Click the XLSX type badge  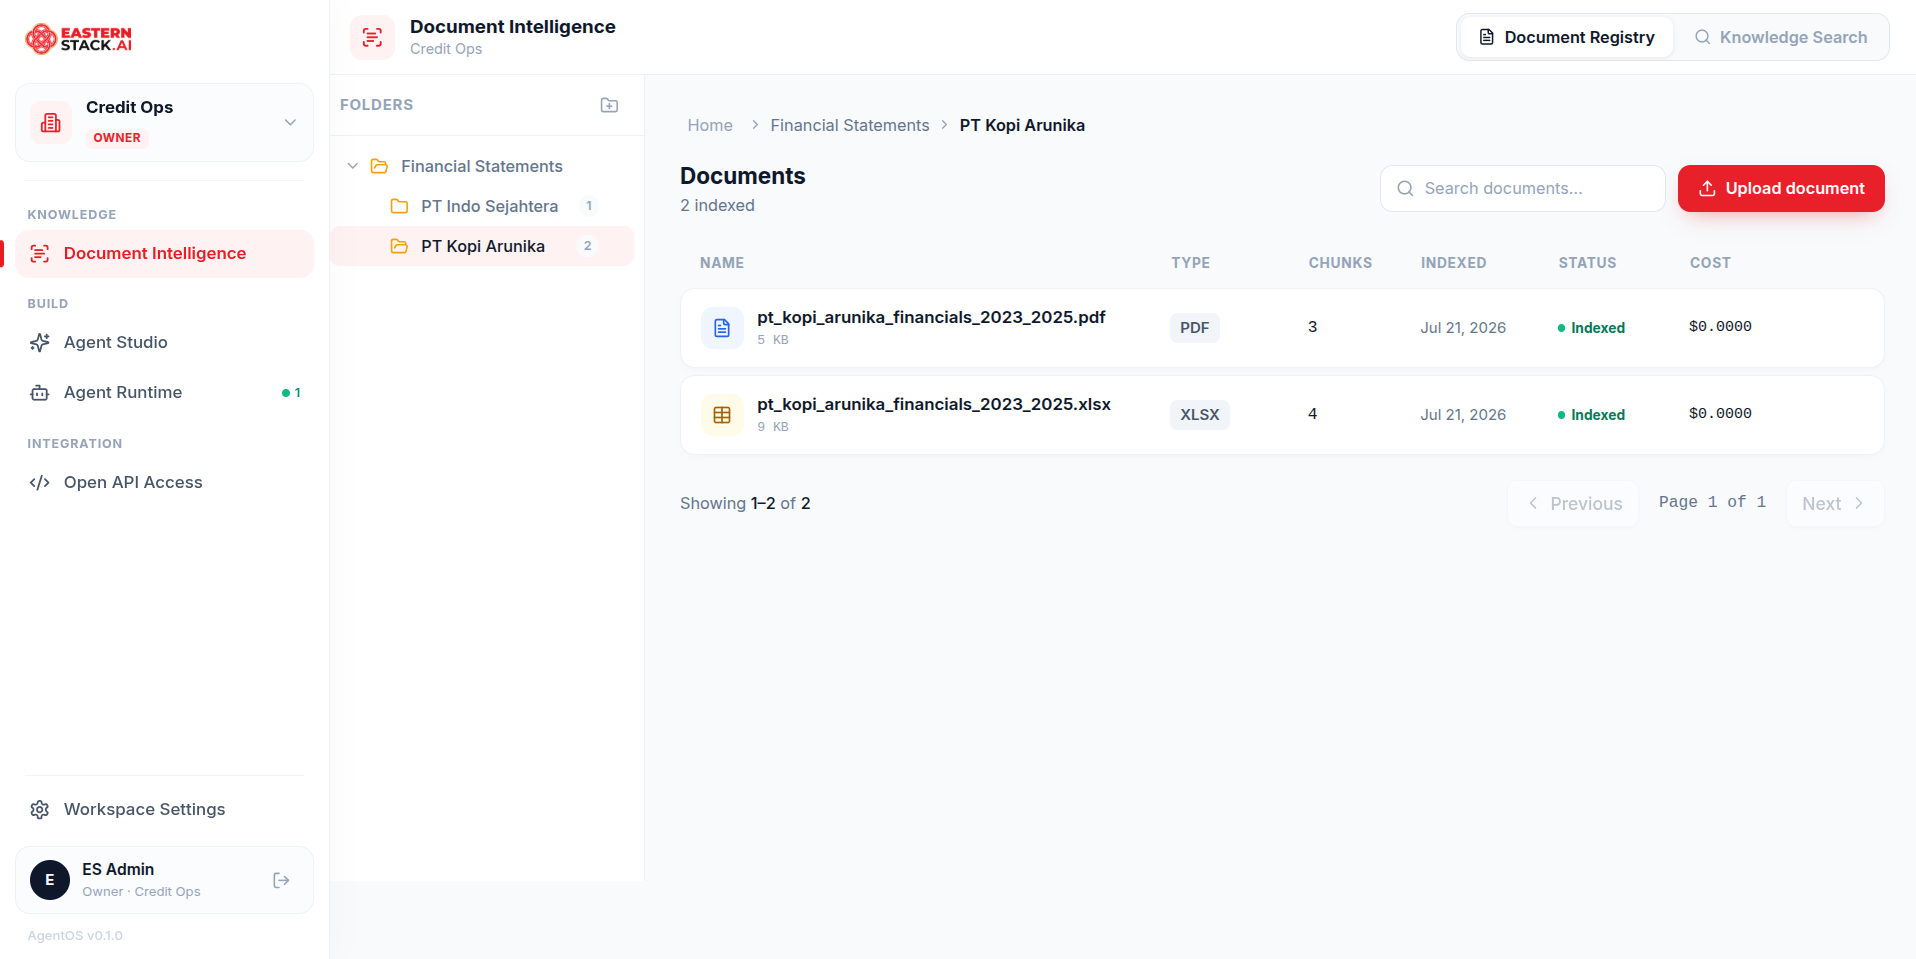pos(1200,415)
